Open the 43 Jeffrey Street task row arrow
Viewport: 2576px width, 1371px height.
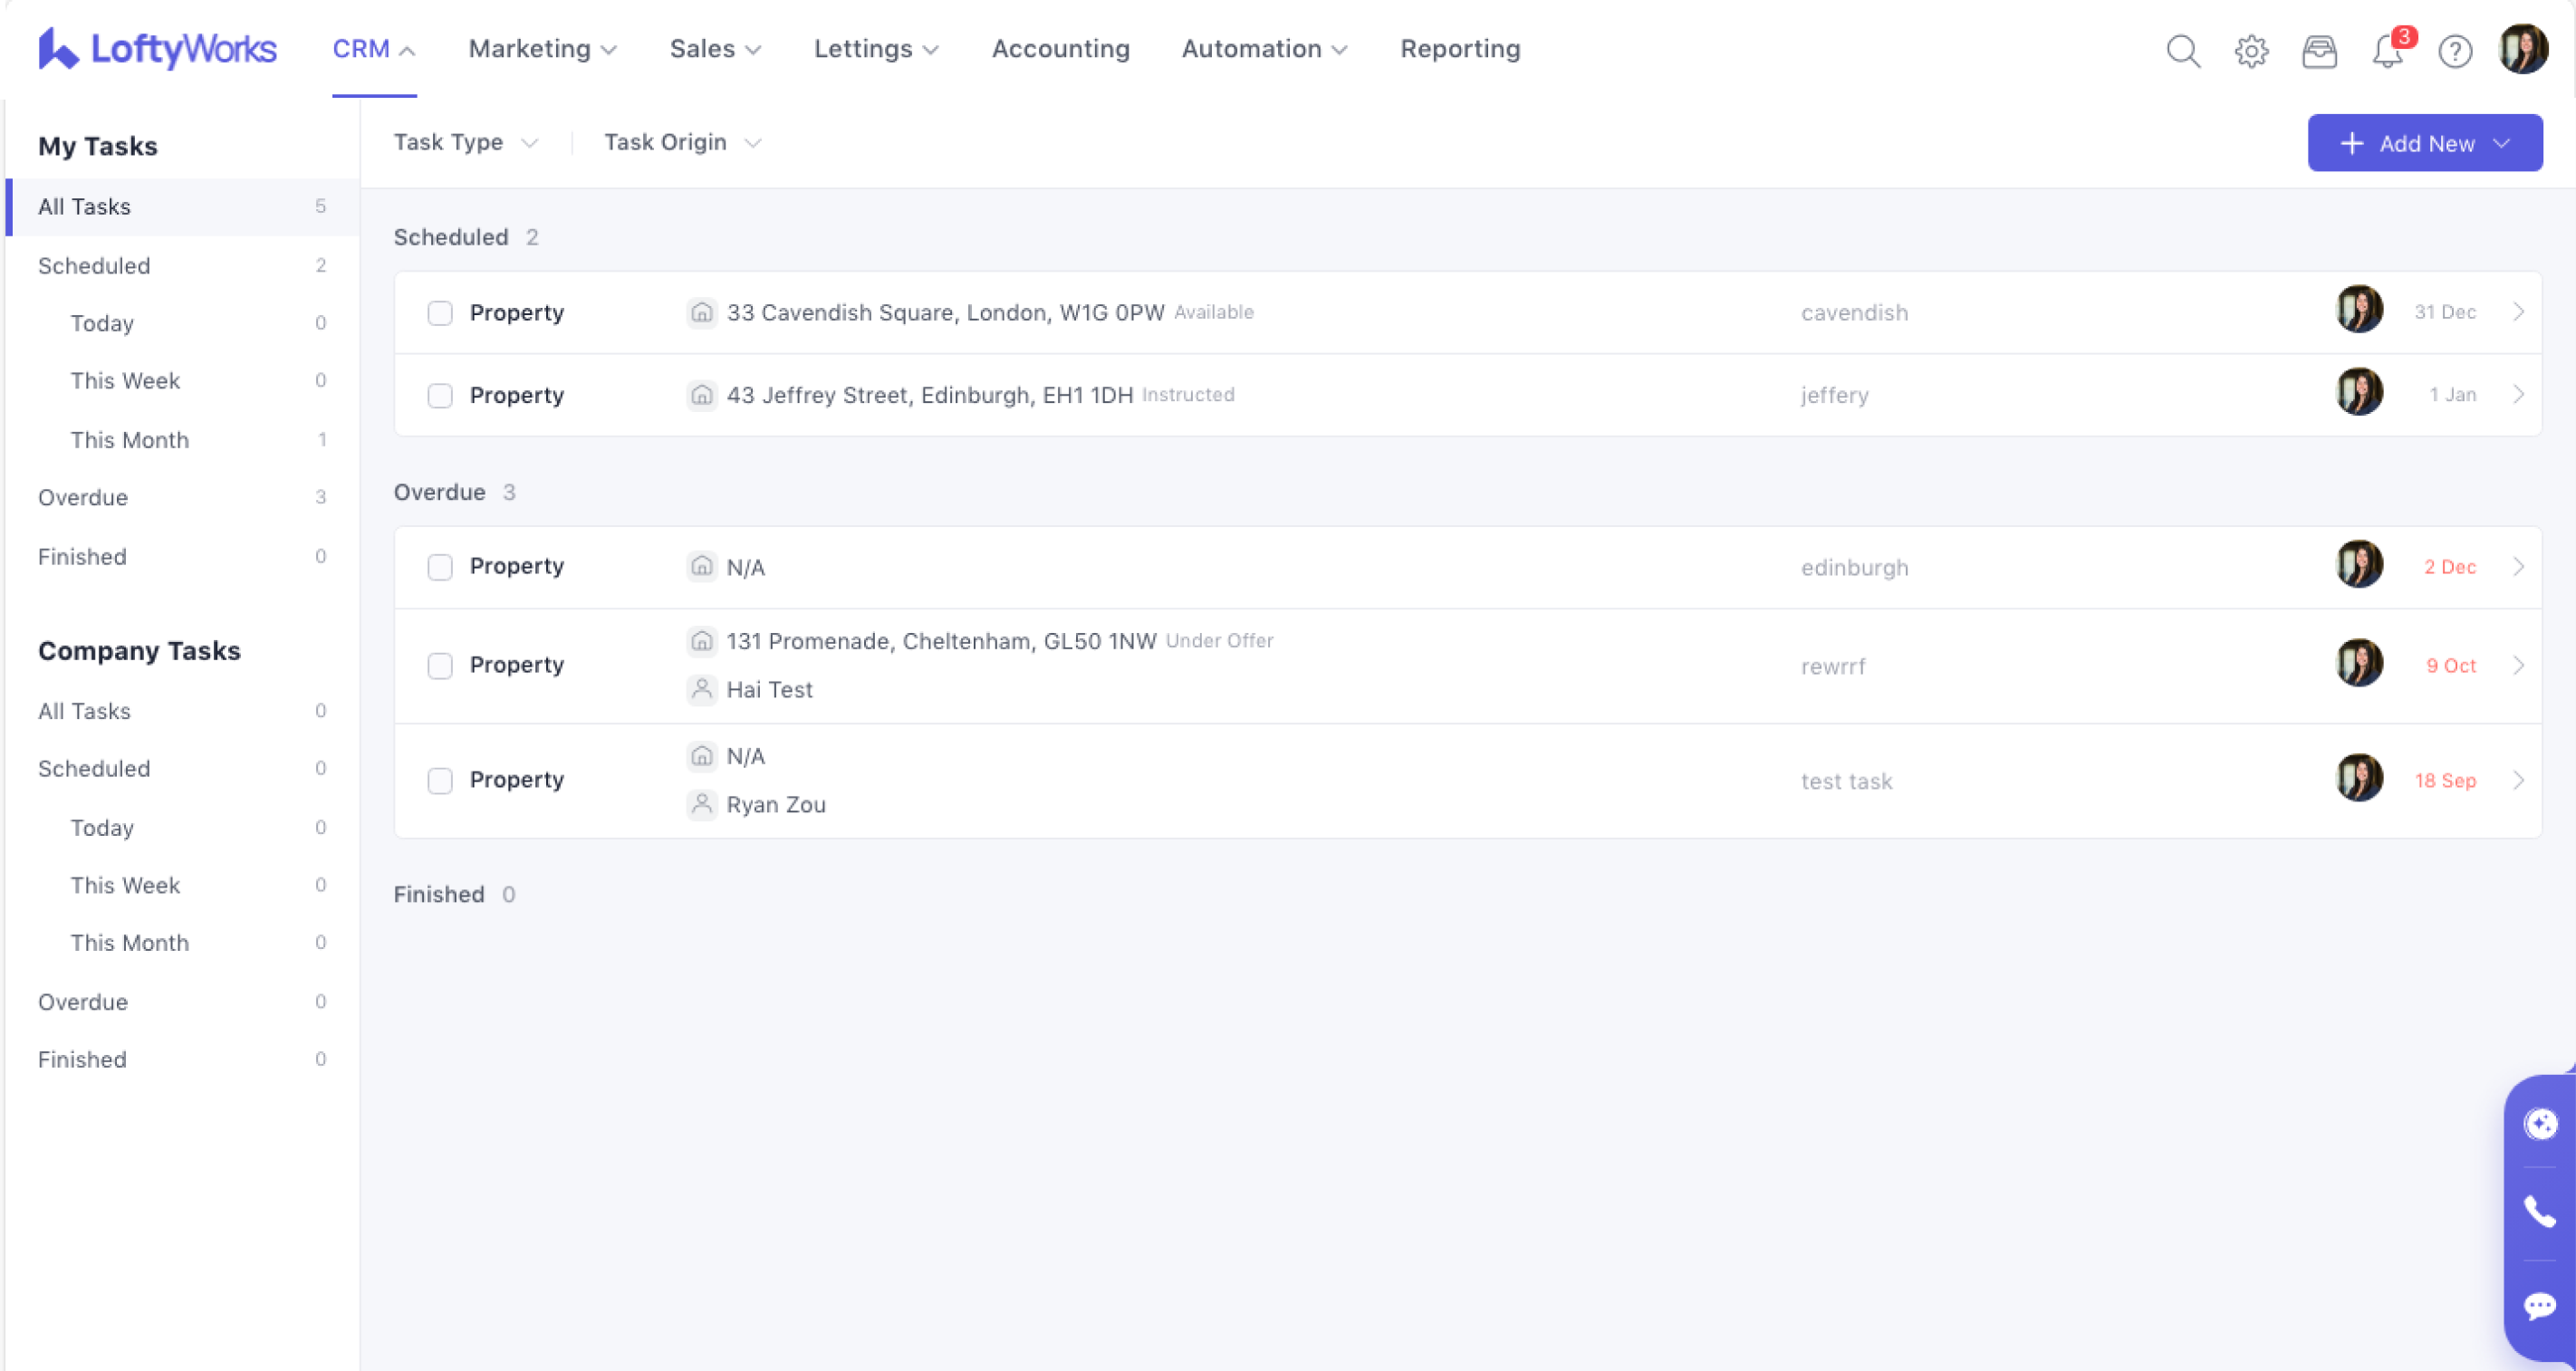click(2518, 395)
